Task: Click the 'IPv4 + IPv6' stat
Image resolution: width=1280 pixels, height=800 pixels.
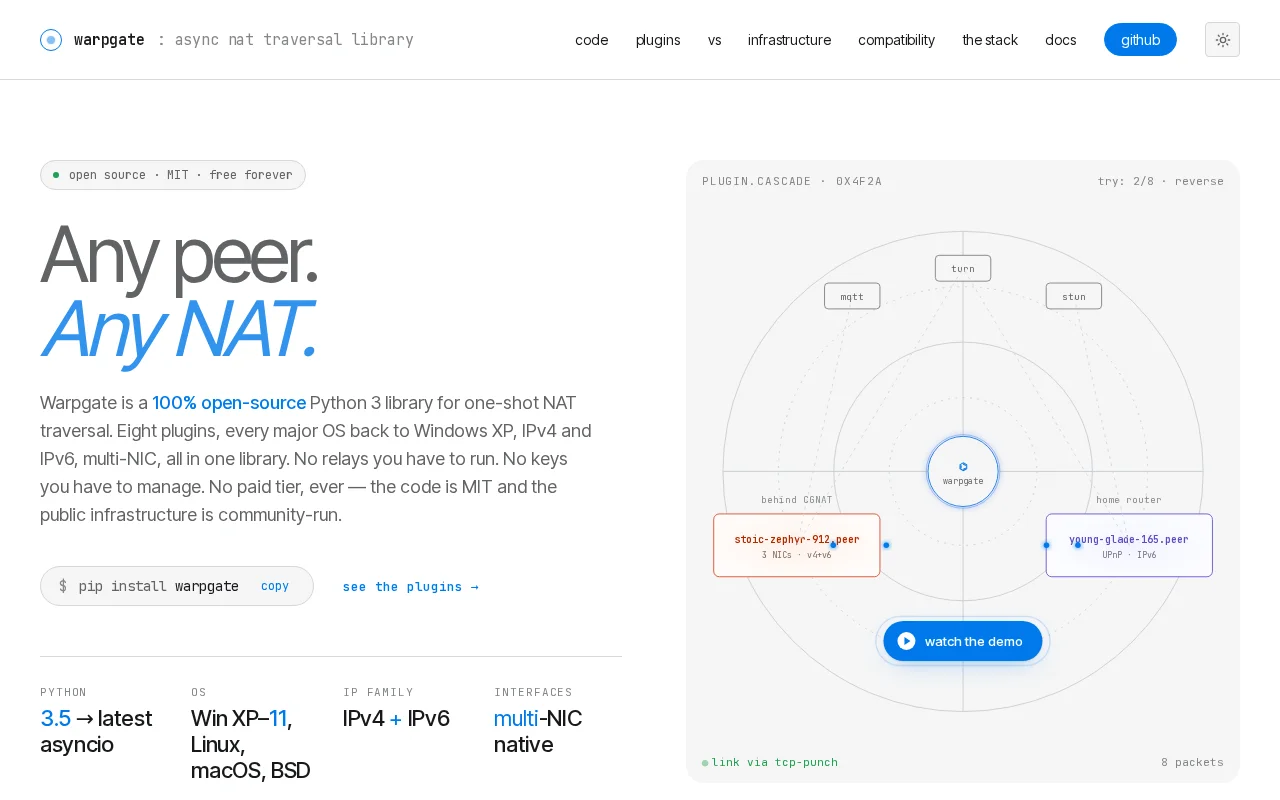Action: [396, 718]
